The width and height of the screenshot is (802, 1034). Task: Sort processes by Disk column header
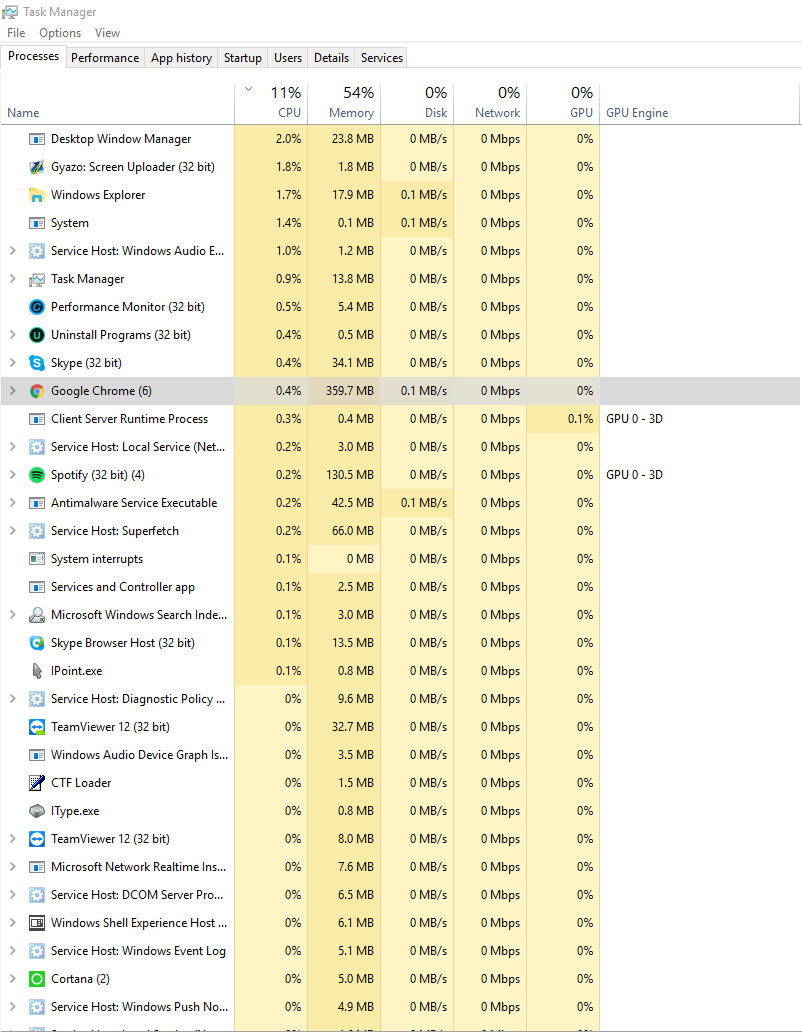point(417,104)
